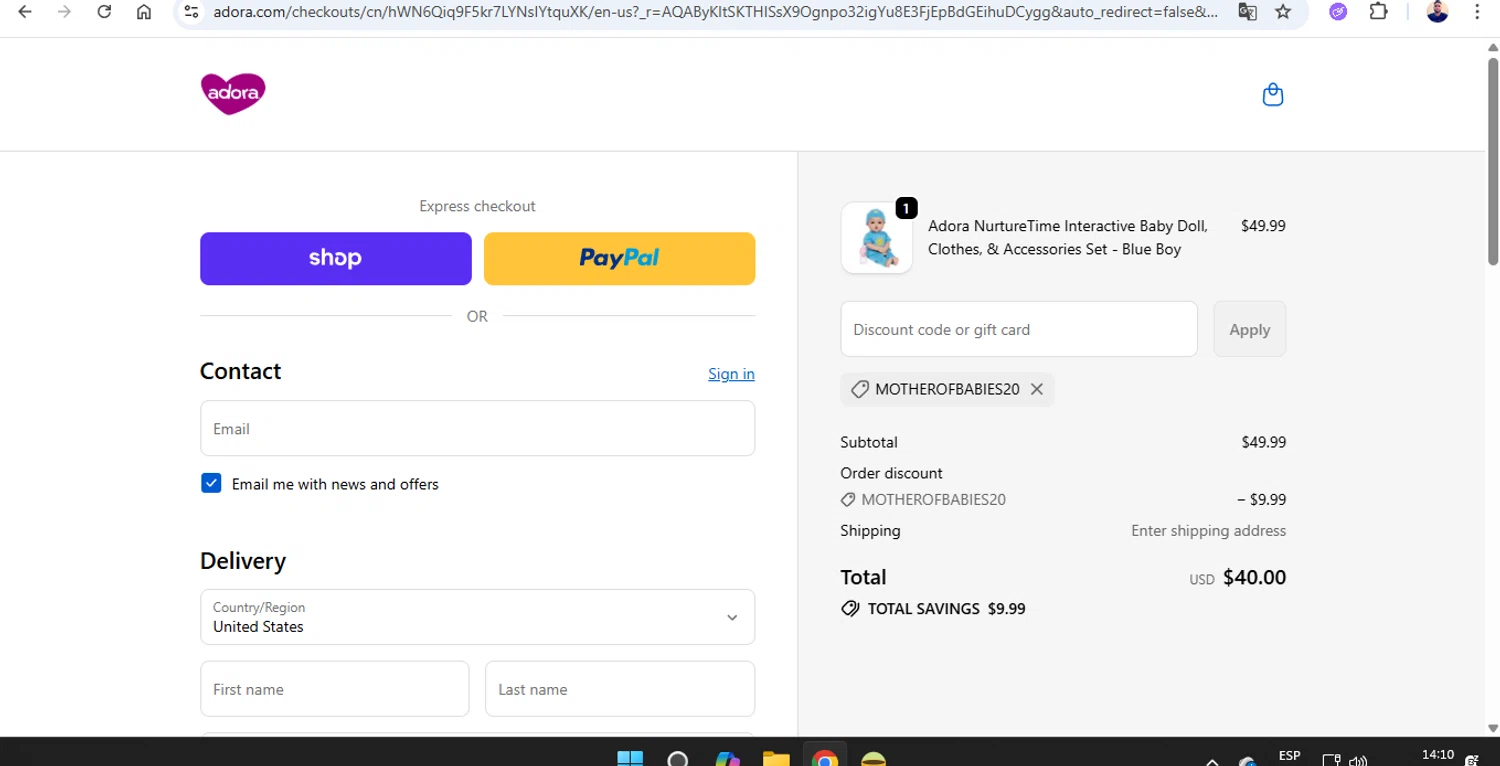Click the "Enter shipping address" text
This screenshot has width=1500, height=766.
click(1208, 531)
